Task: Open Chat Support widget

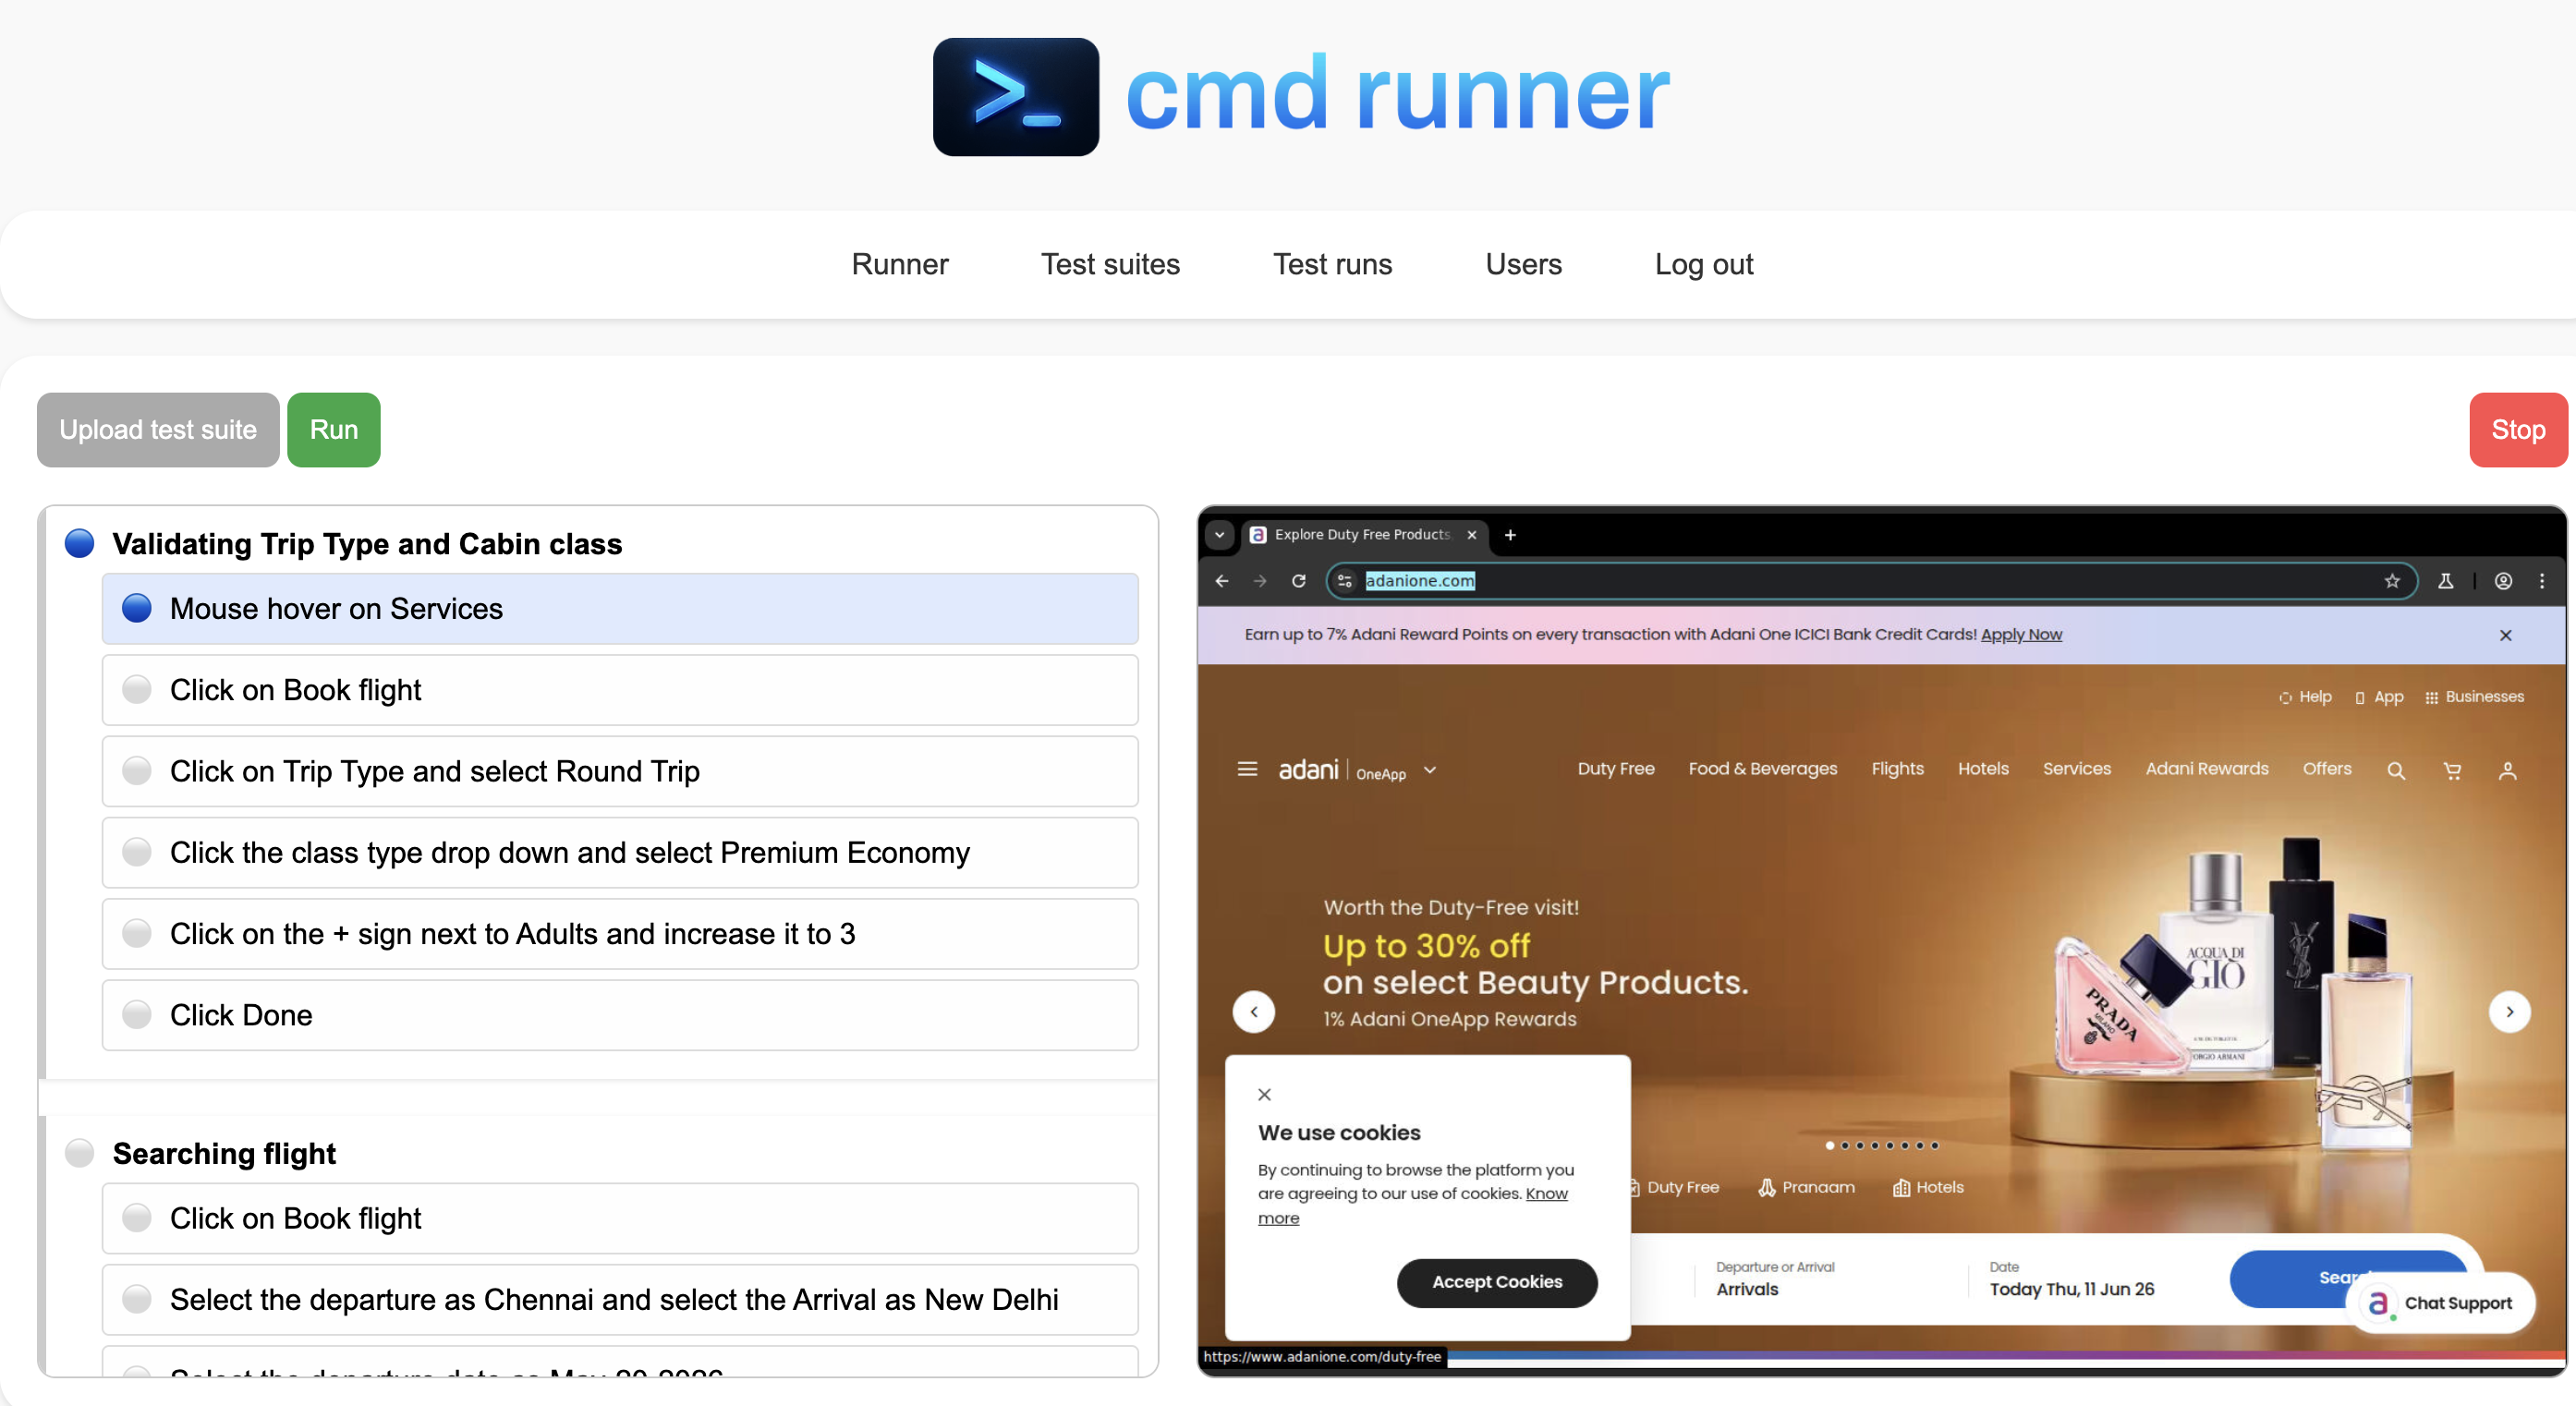Action: (x=2440, y=1303)
